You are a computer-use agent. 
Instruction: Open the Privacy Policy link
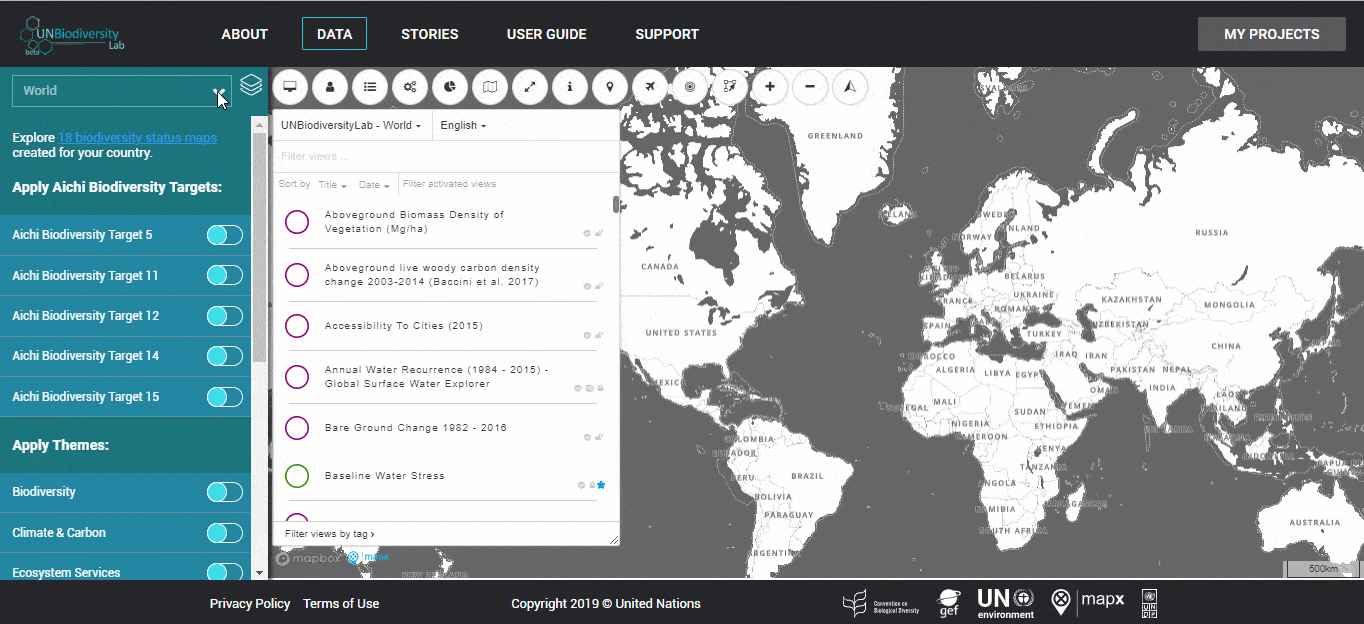[x=250, y=603]
